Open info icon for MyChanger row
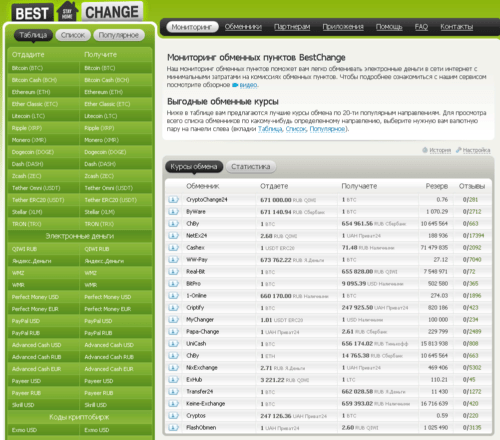This screenshot has width=500, height=440. (173, 320)
